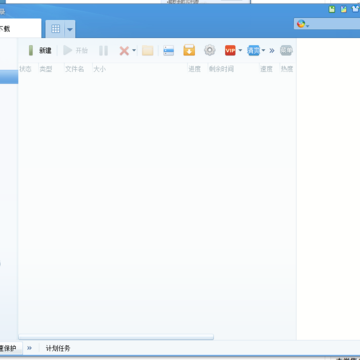Click the shirt skin icon in title bar
Viewport: 360px width, 360px height.
click(355, 9)
